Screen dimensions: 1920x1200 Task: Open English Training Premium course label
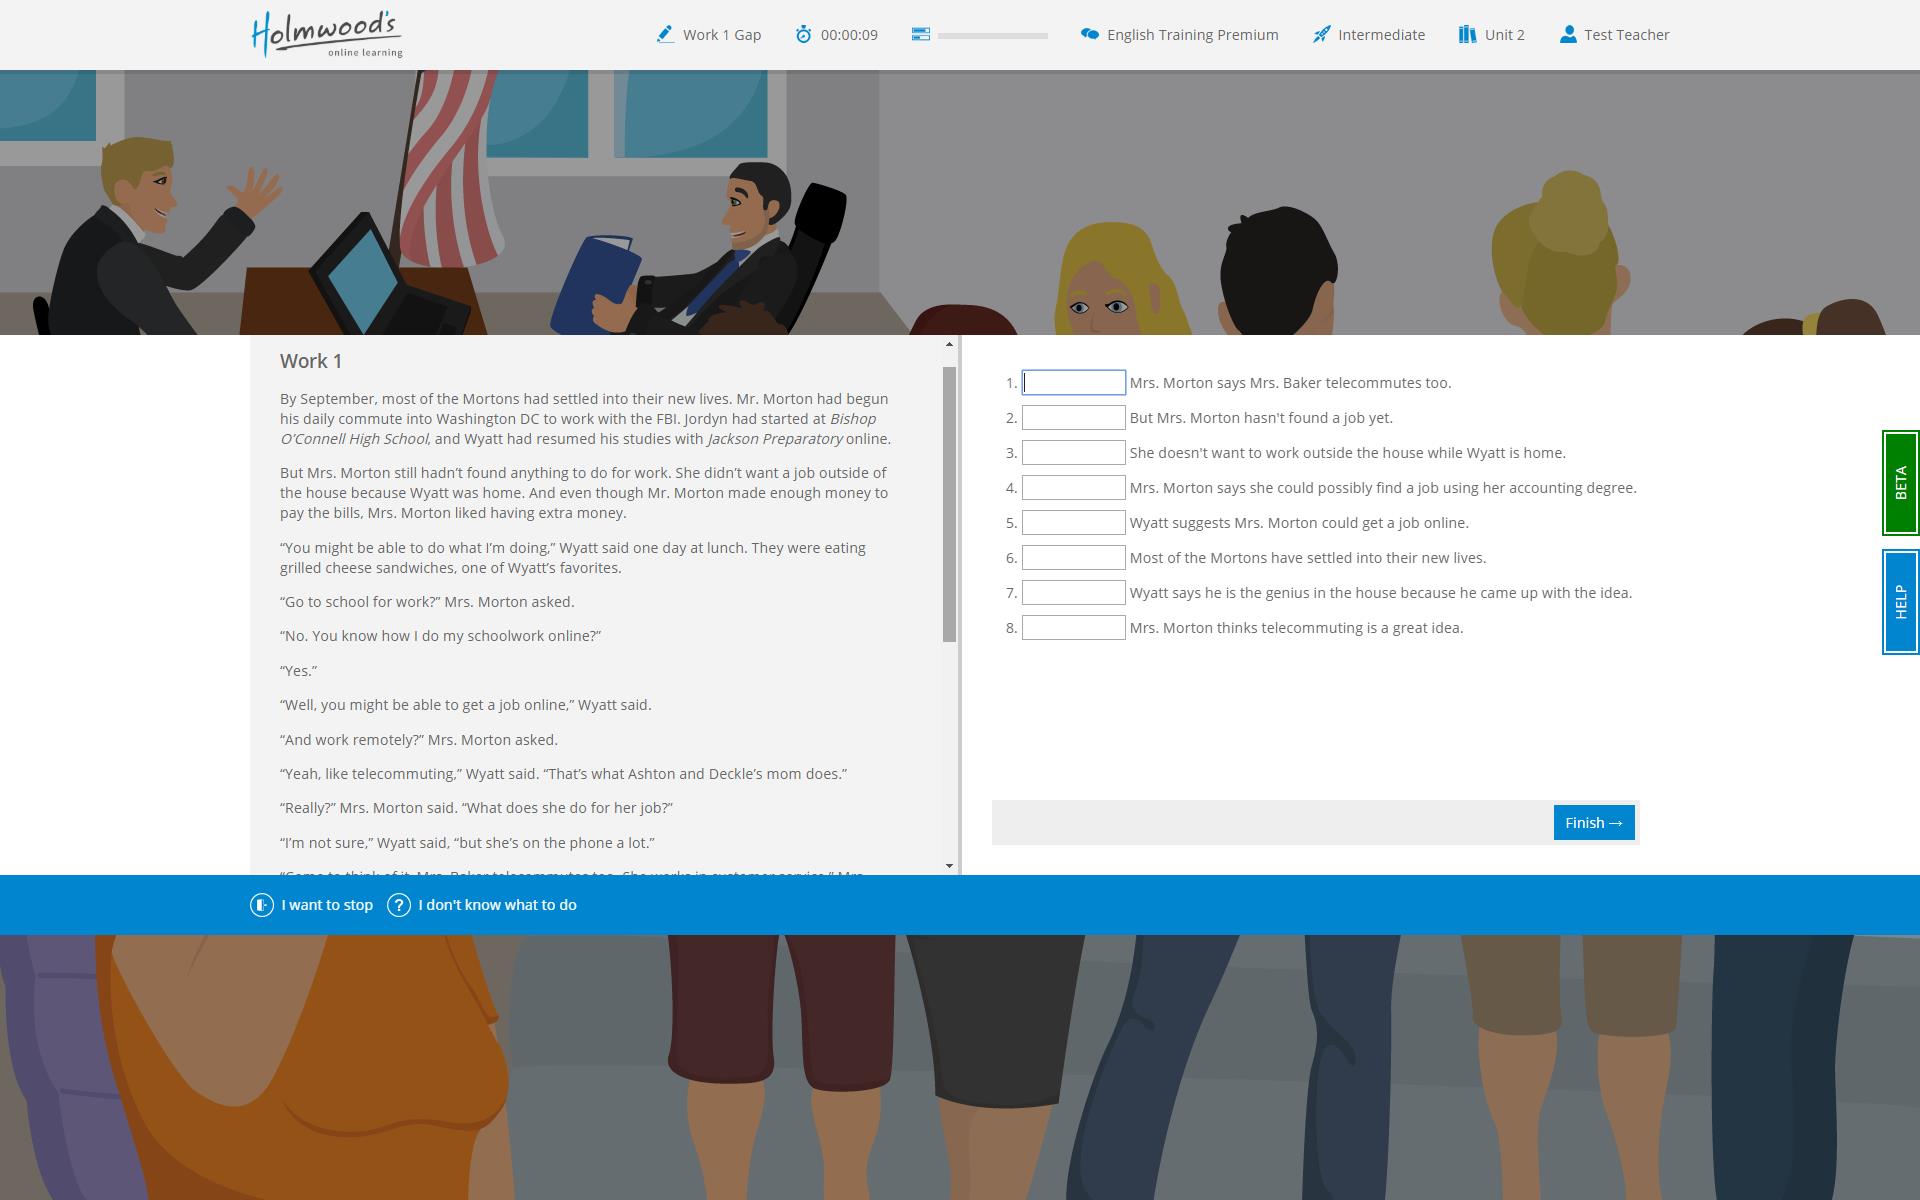1192,35
